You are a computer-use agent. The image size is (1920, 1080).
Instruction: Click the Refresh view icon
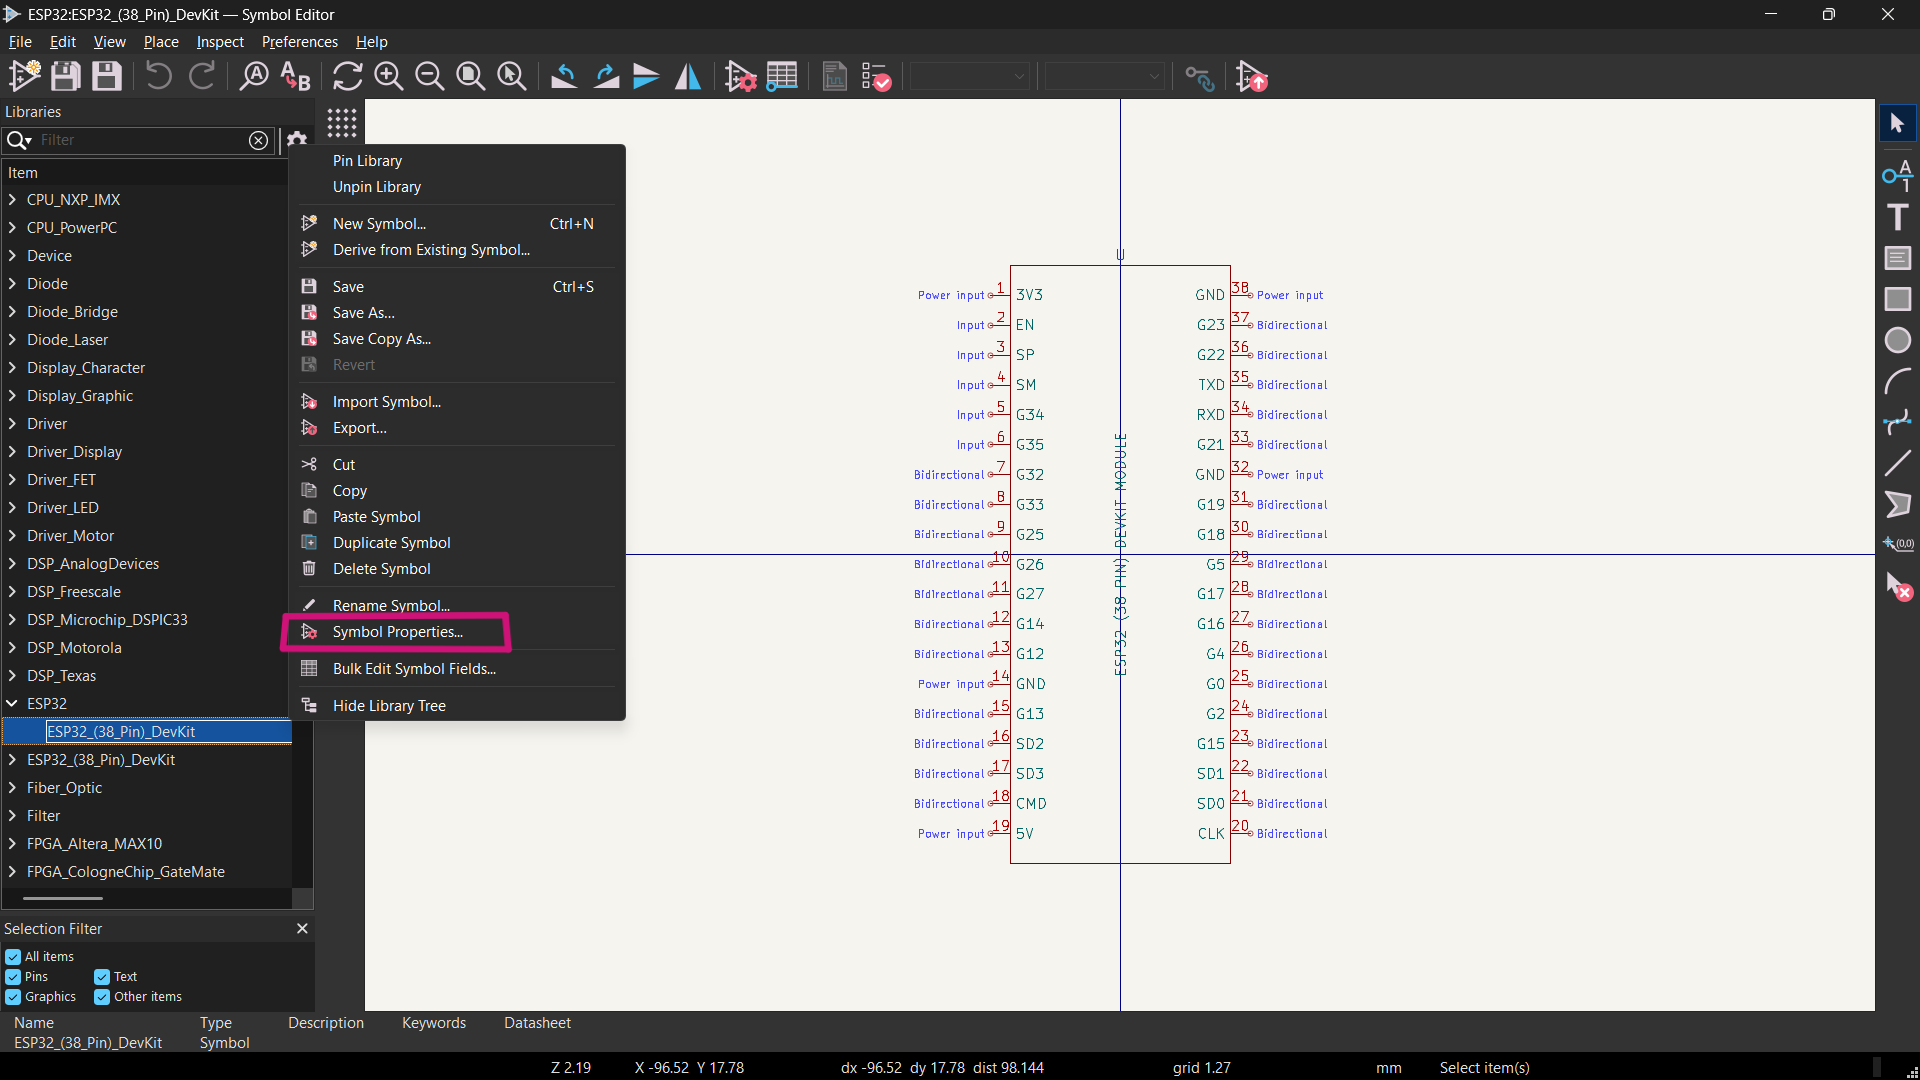click(347, 76)
